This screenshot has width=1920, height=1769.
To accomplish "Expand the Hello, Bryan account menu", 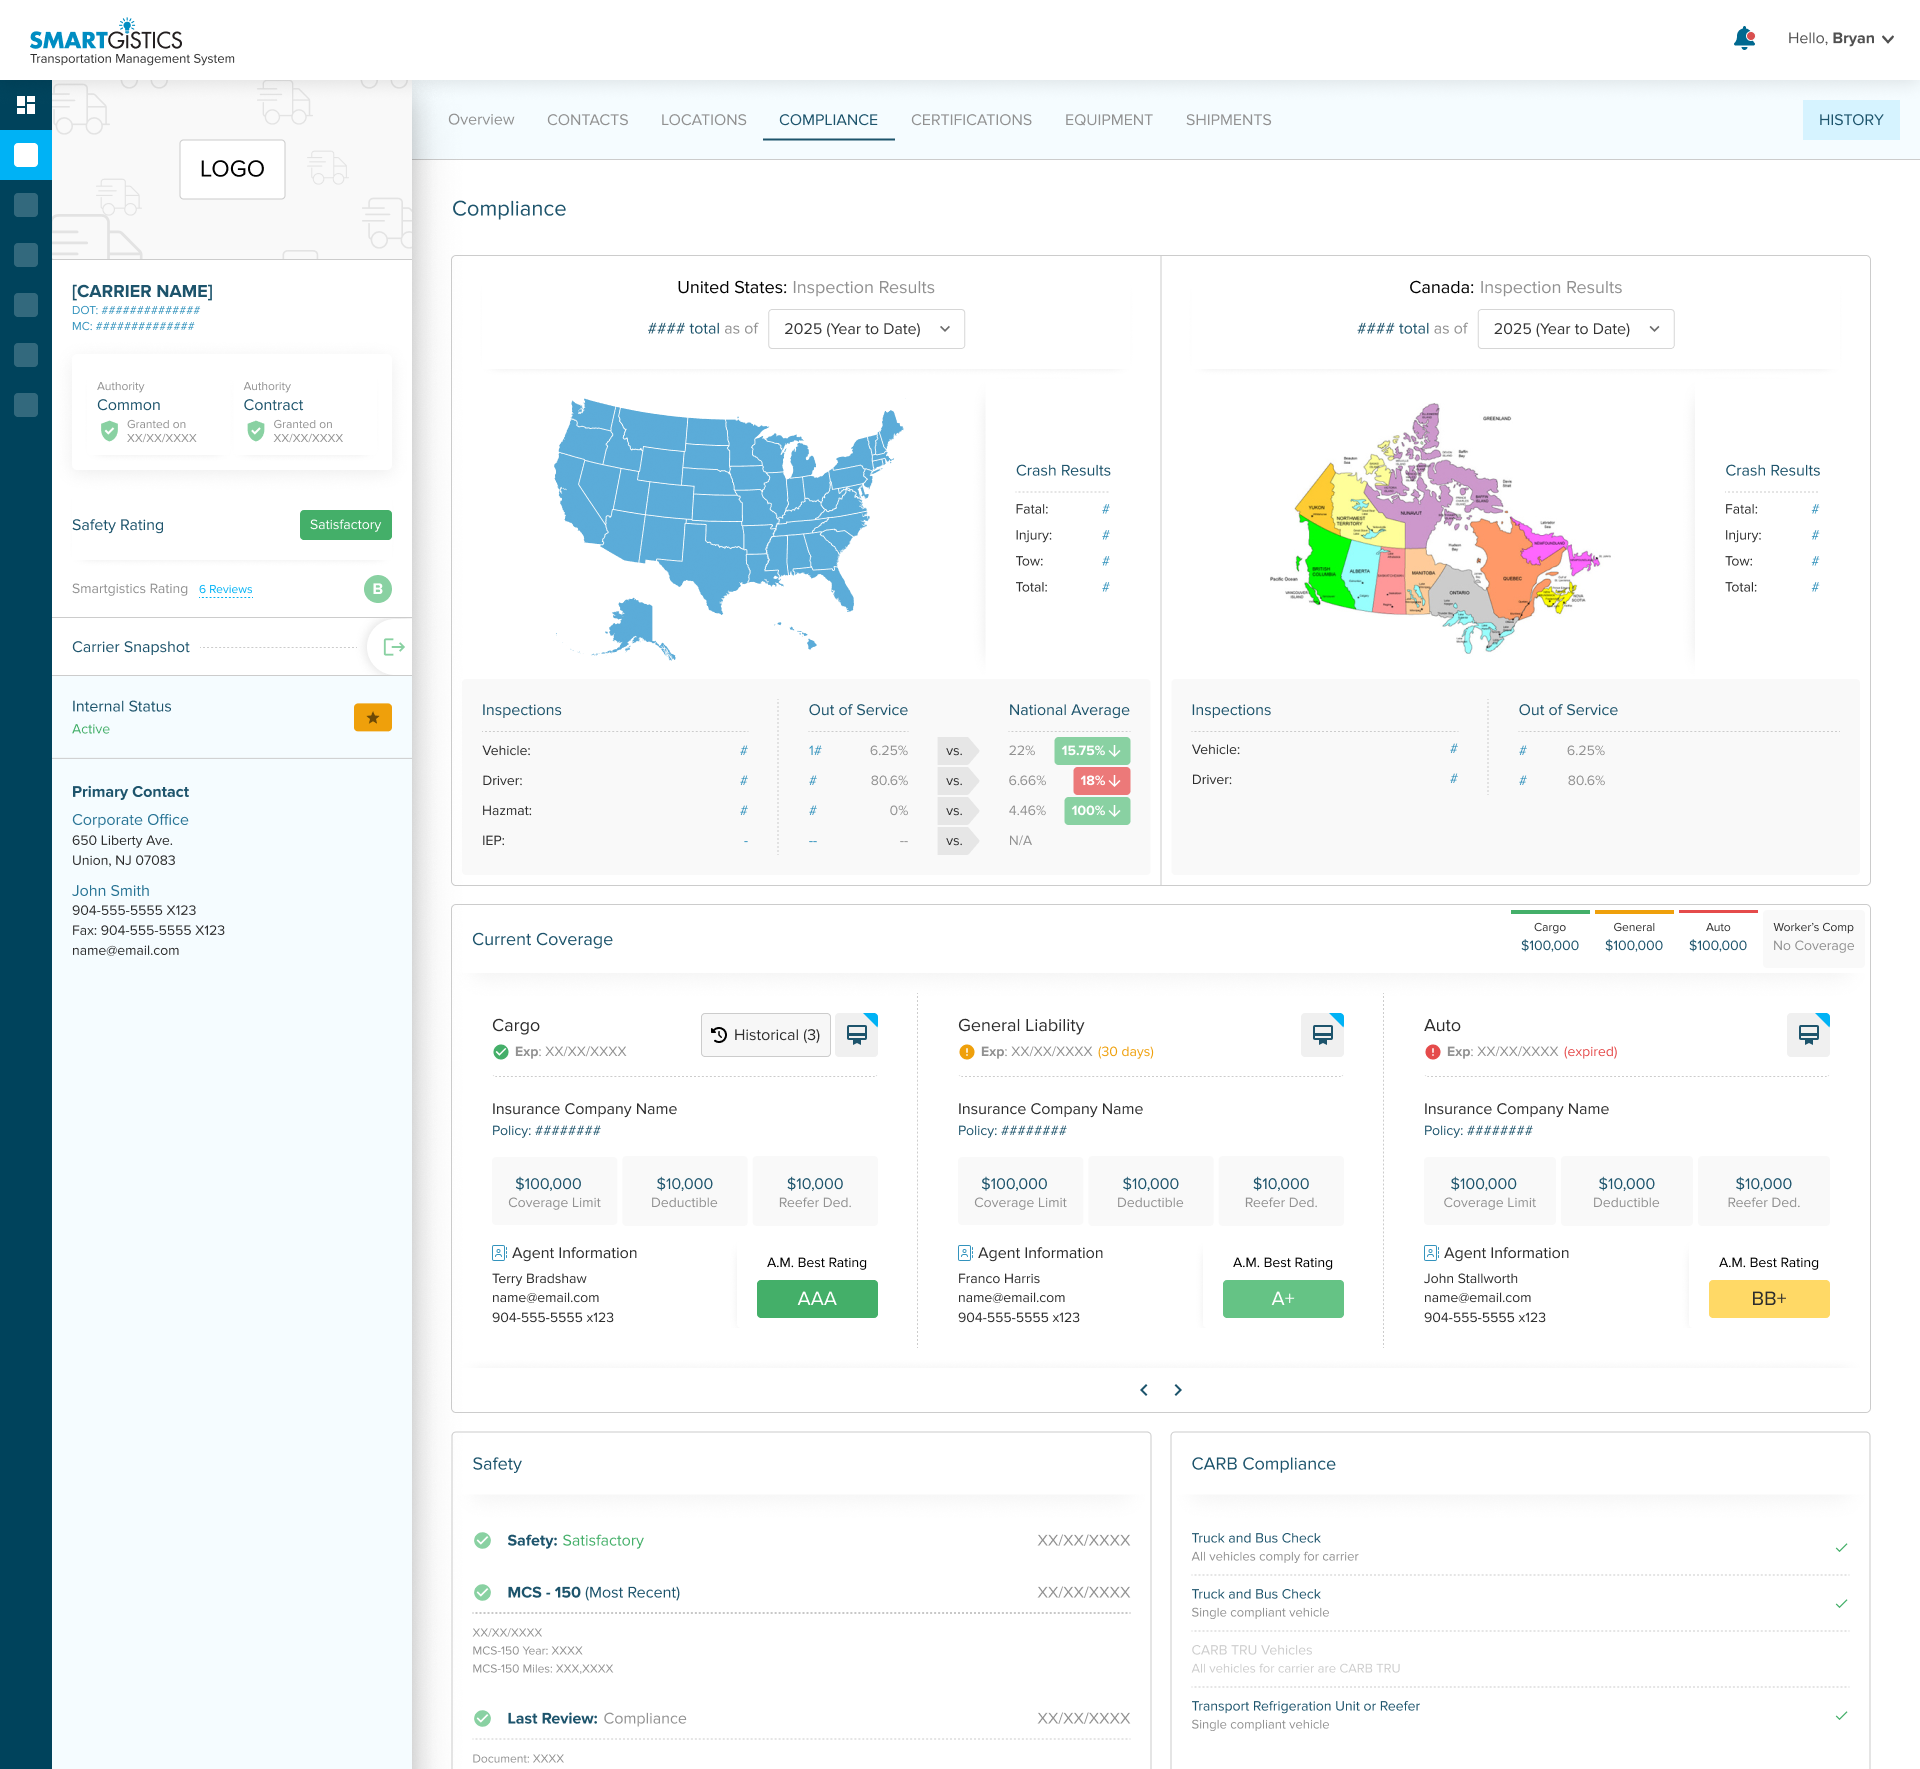I will point(1841,38).
